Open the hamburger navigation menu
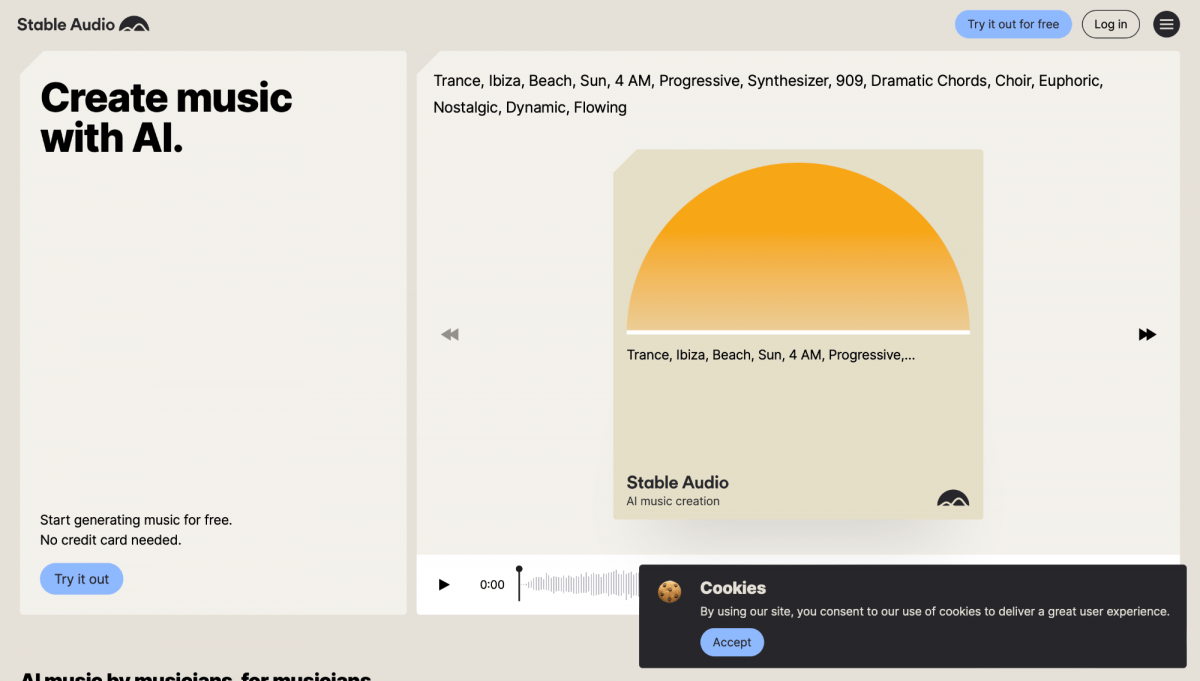1200x681 pixels. (x=1166, y=23)
